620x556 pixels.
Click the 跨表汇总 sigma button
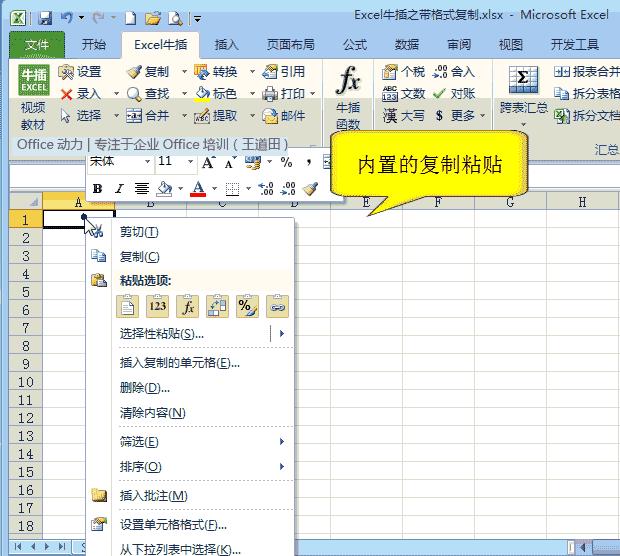[x=523, y=95]
